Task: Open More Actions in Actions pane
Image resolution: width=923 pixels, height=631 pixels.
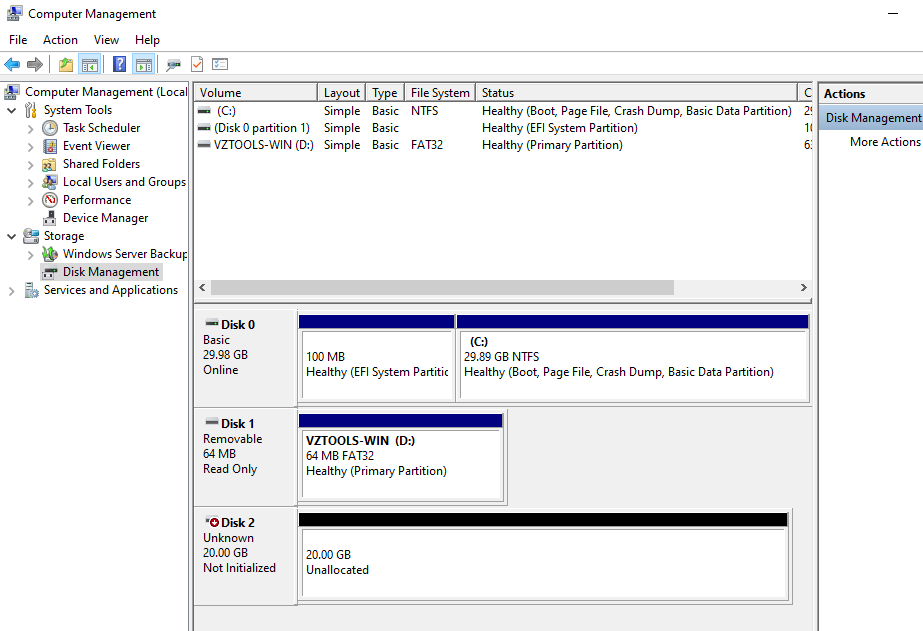Action: 885,142
